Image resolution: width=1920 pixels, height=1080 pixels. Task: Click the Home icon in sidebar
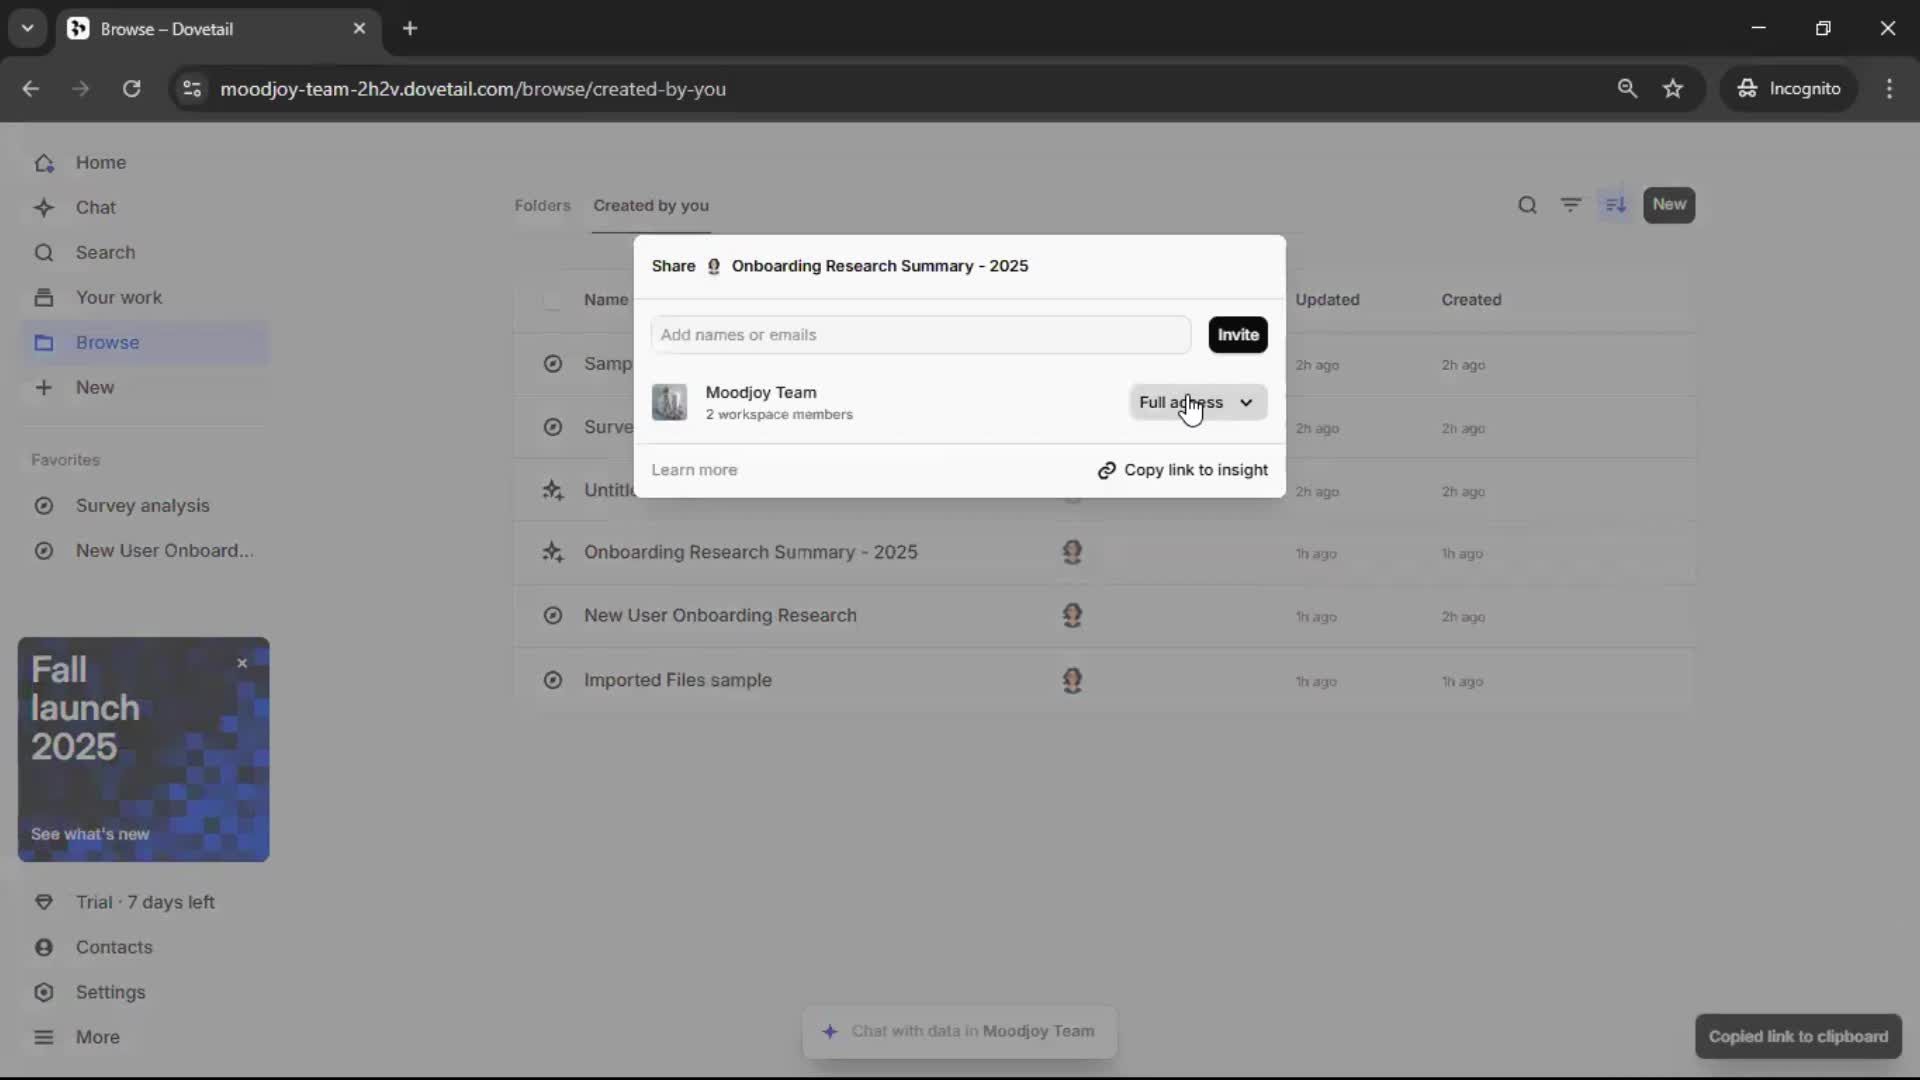tap(44, 163)
